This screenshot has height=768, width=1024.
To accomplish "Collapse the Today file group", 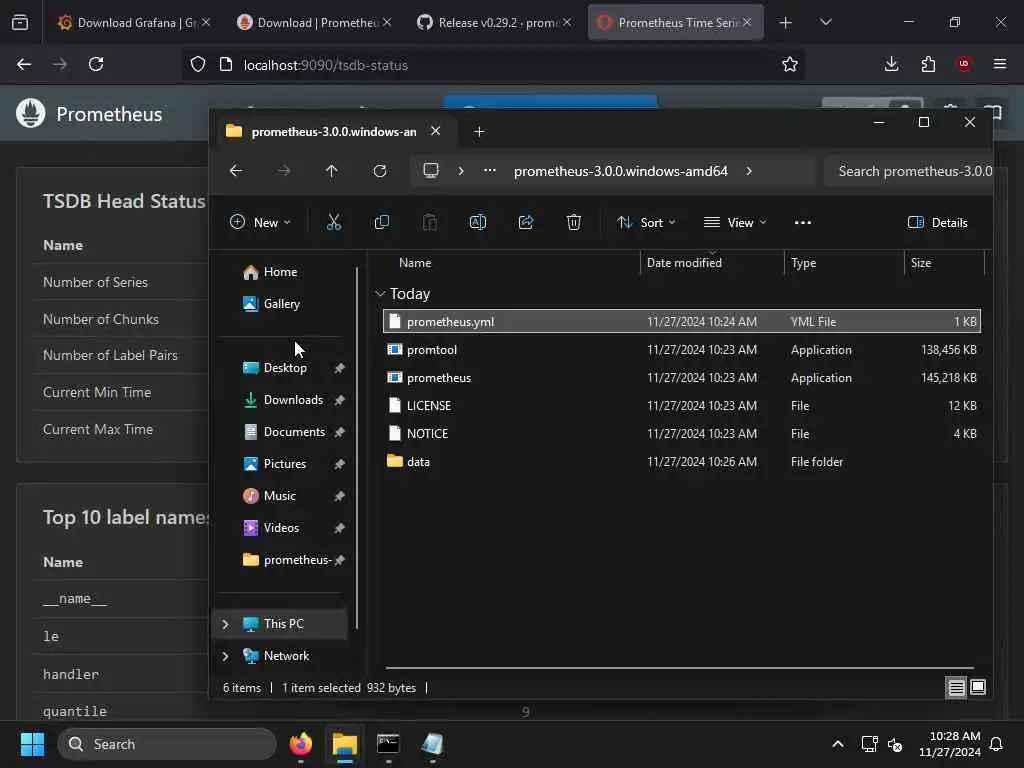I will pos(380,294).
